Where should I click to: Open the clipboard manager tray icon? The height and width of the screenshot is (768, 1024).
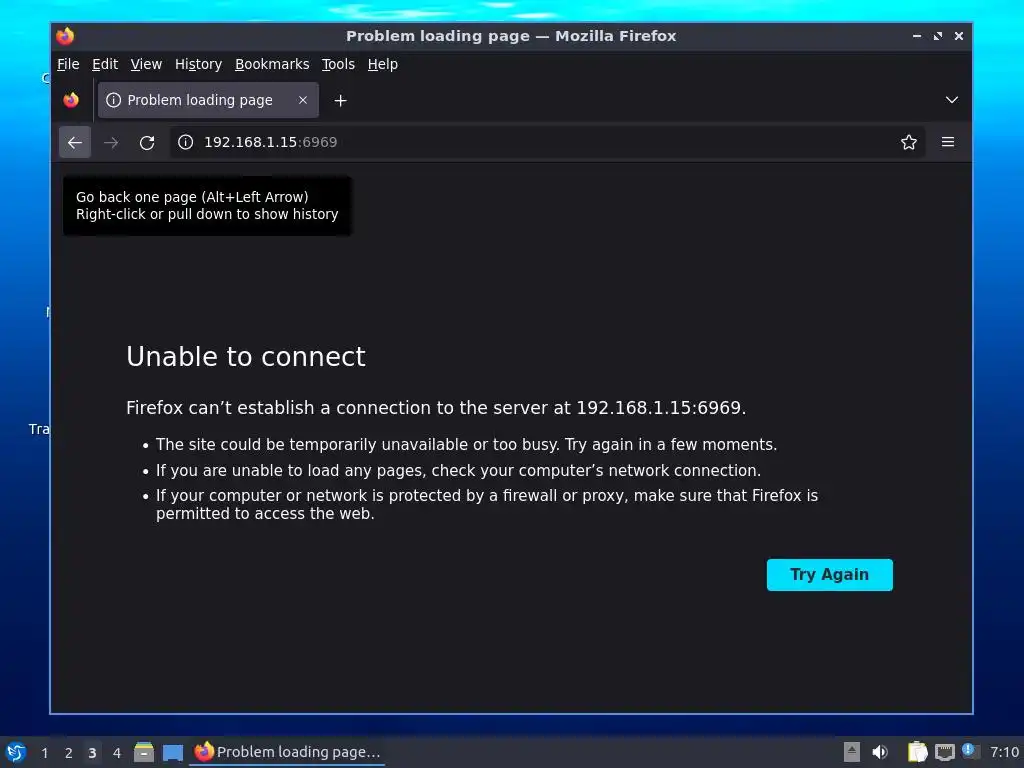tap(918, 752)
